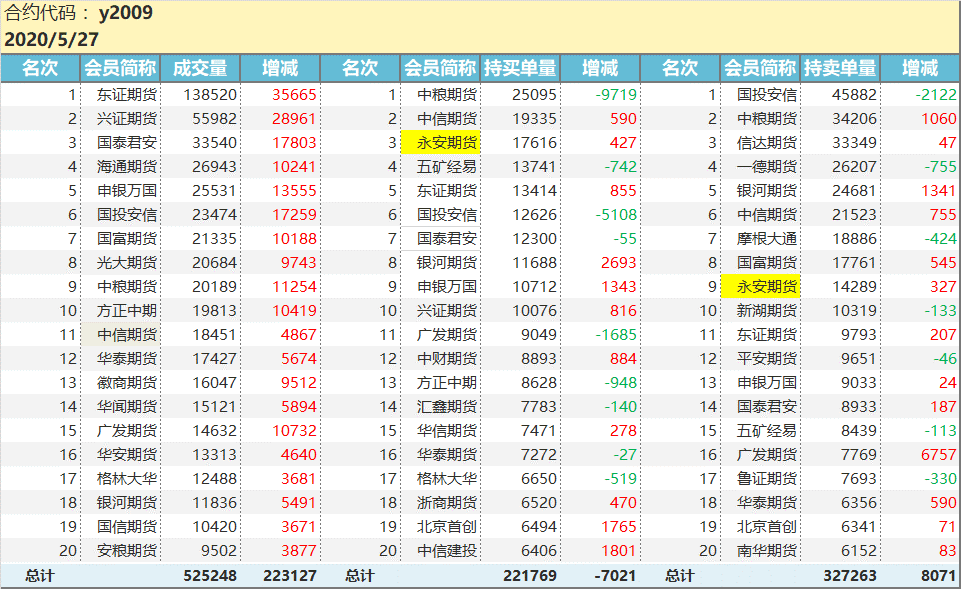Select the volume value 138520
The height and width of the screenshot is (589, 961).
210,95
